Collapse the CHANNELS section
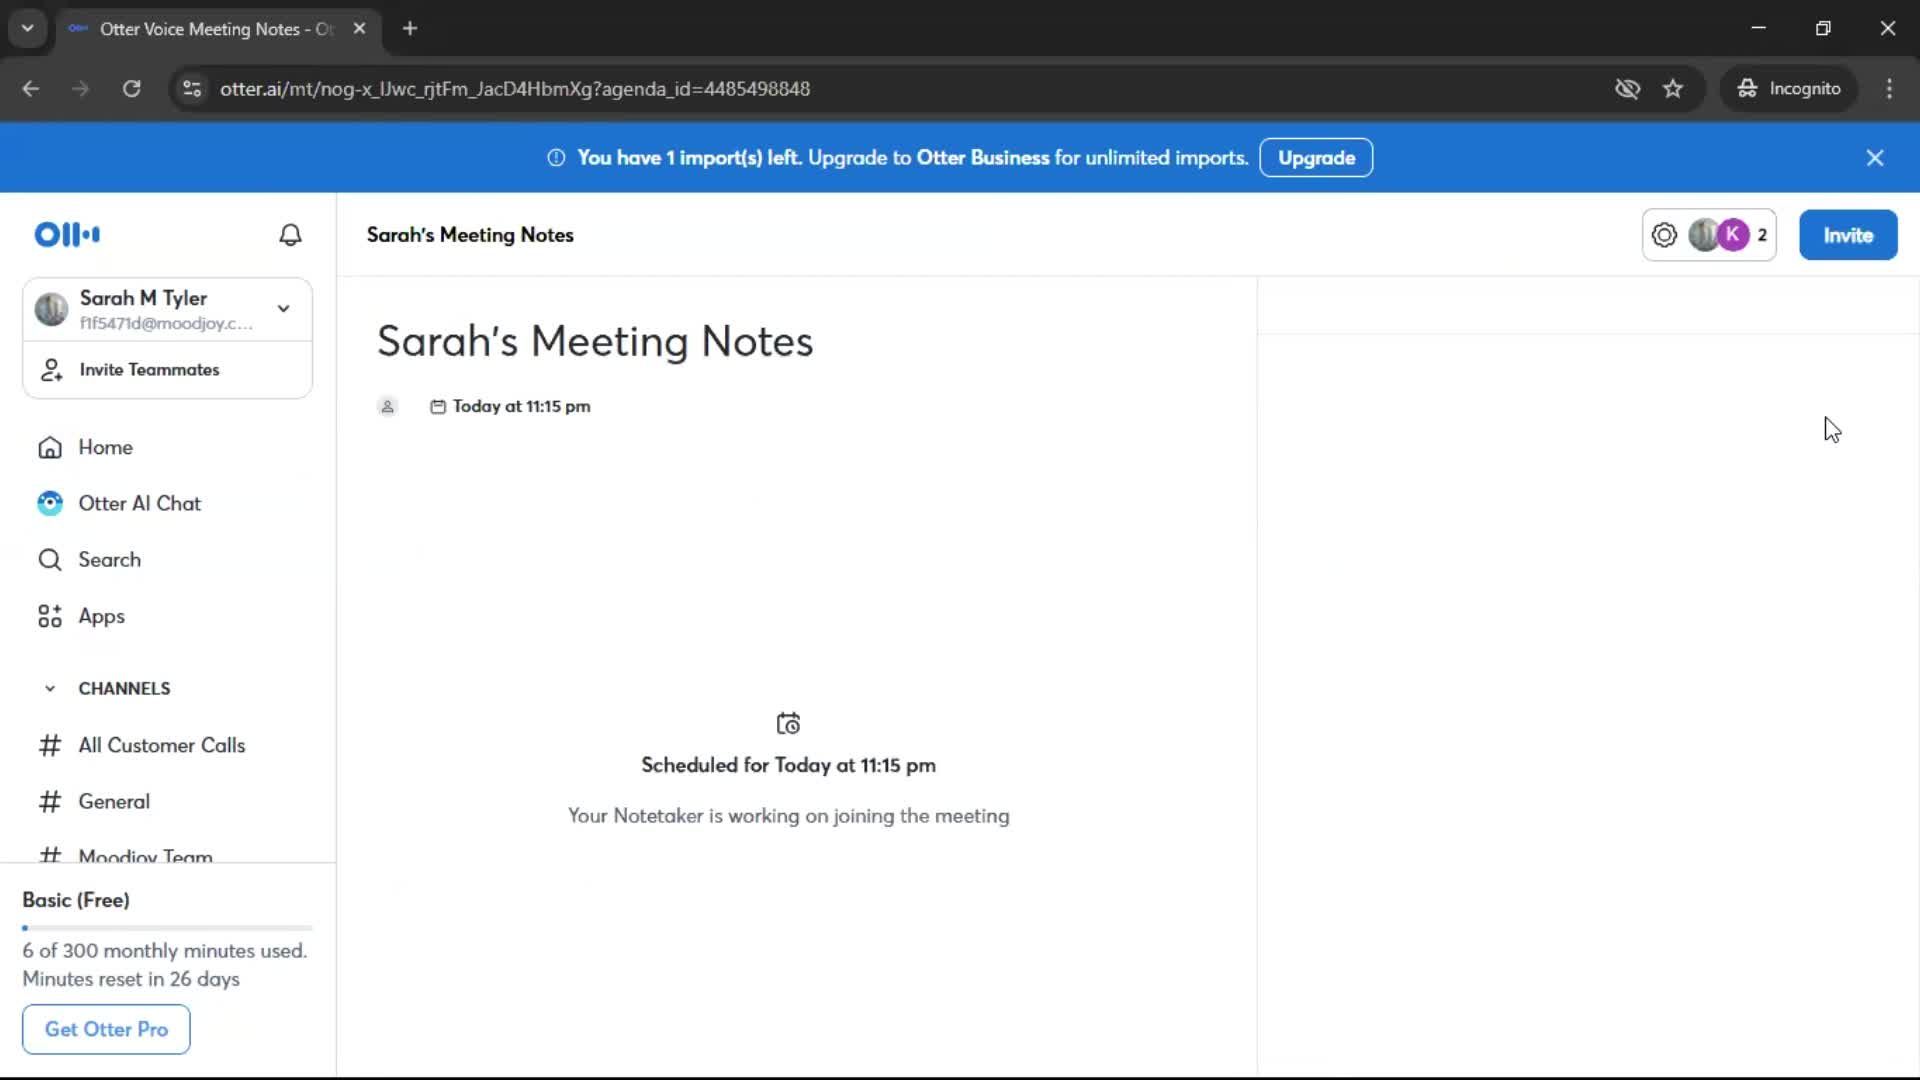This screenshot has height=1080, width=1920. 50,689
